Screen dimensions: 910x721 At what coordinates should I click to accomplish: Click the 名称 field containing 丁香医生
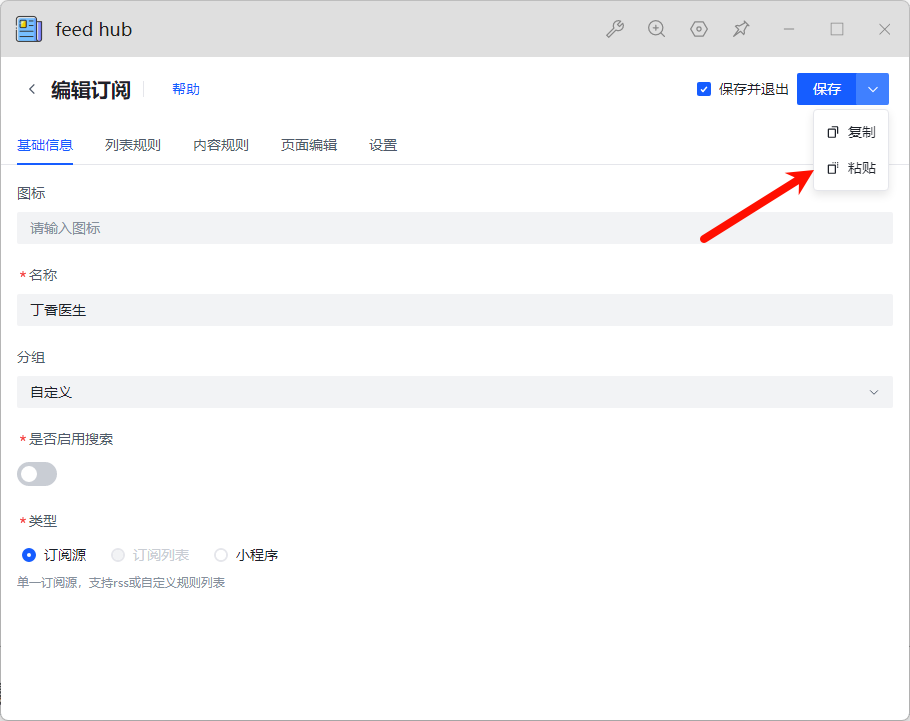[455, 310]
